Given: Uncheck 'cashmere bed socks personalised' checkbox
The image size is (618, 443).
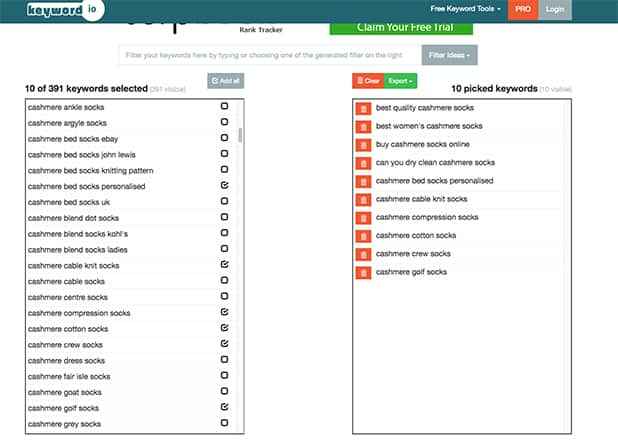Looking at the screenshot, I should pos(224,186).
